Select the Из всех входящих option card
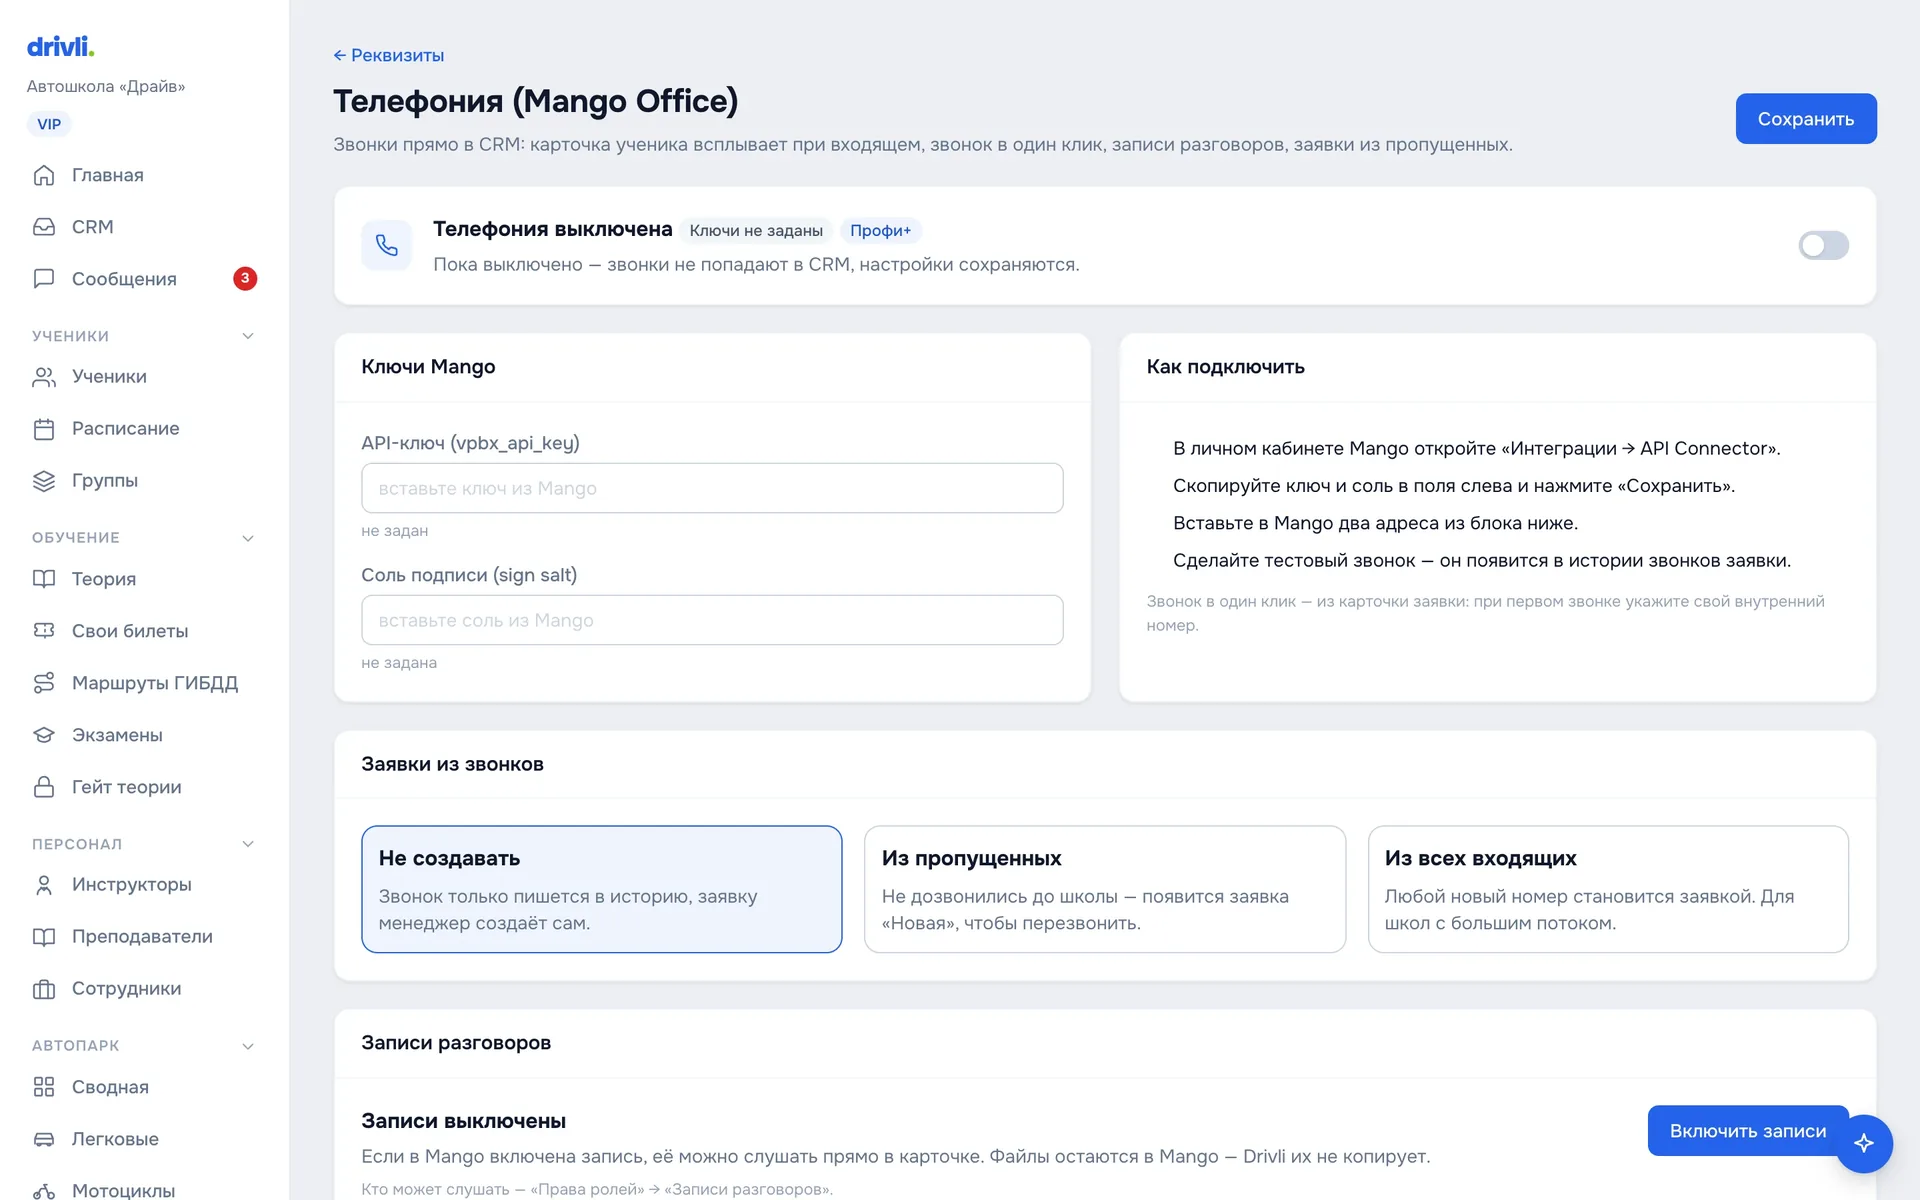The image size is (1920, 1200). coord(1608,889)
